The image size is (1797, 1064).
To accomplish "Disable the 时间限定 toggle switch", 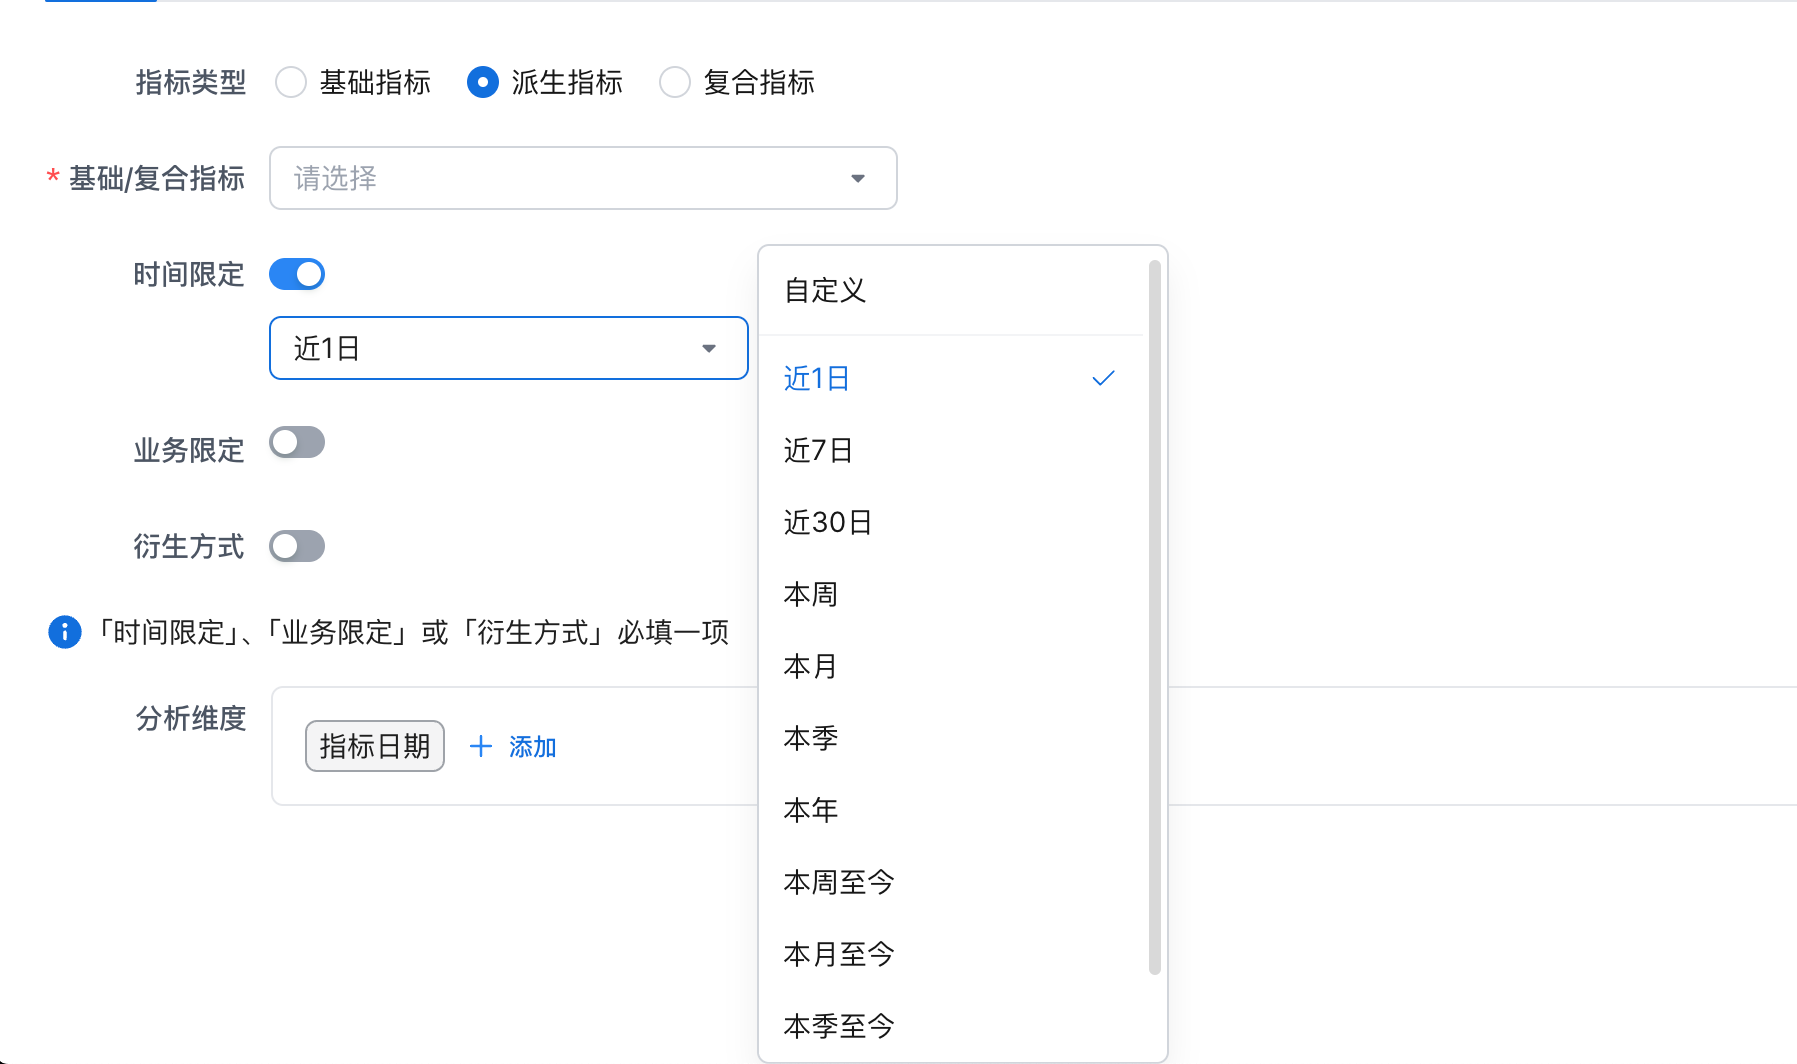I will pos(297,274).
